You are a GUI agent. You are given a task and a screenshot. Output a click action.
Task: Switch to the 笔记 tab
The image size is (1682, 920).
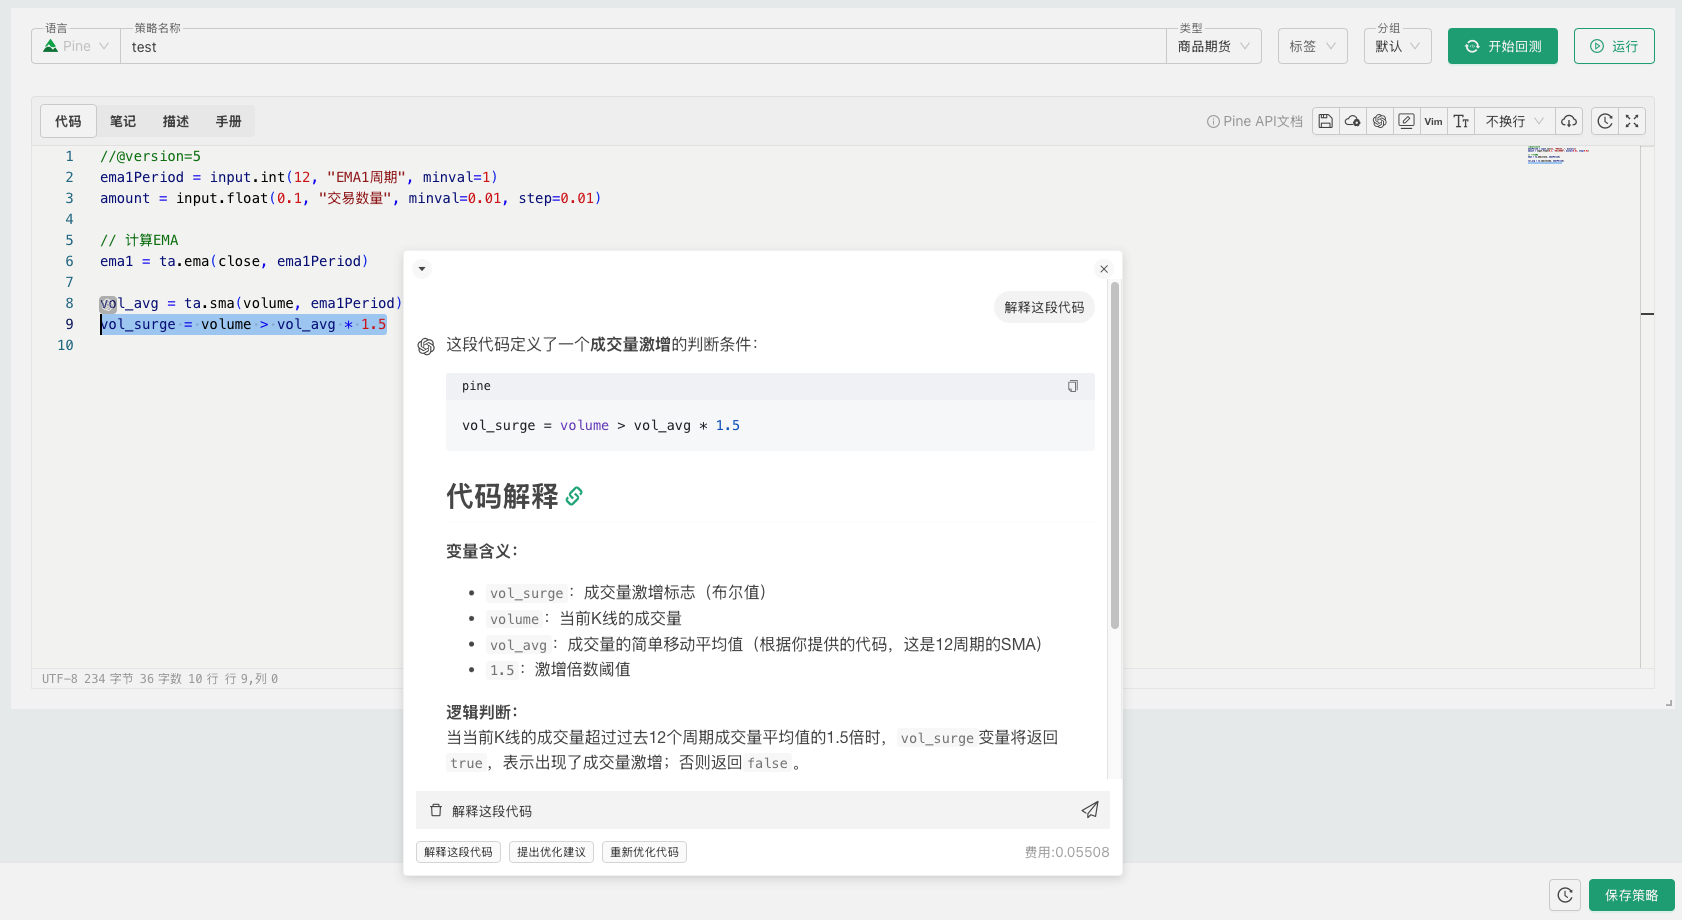(x=122, y=120)
